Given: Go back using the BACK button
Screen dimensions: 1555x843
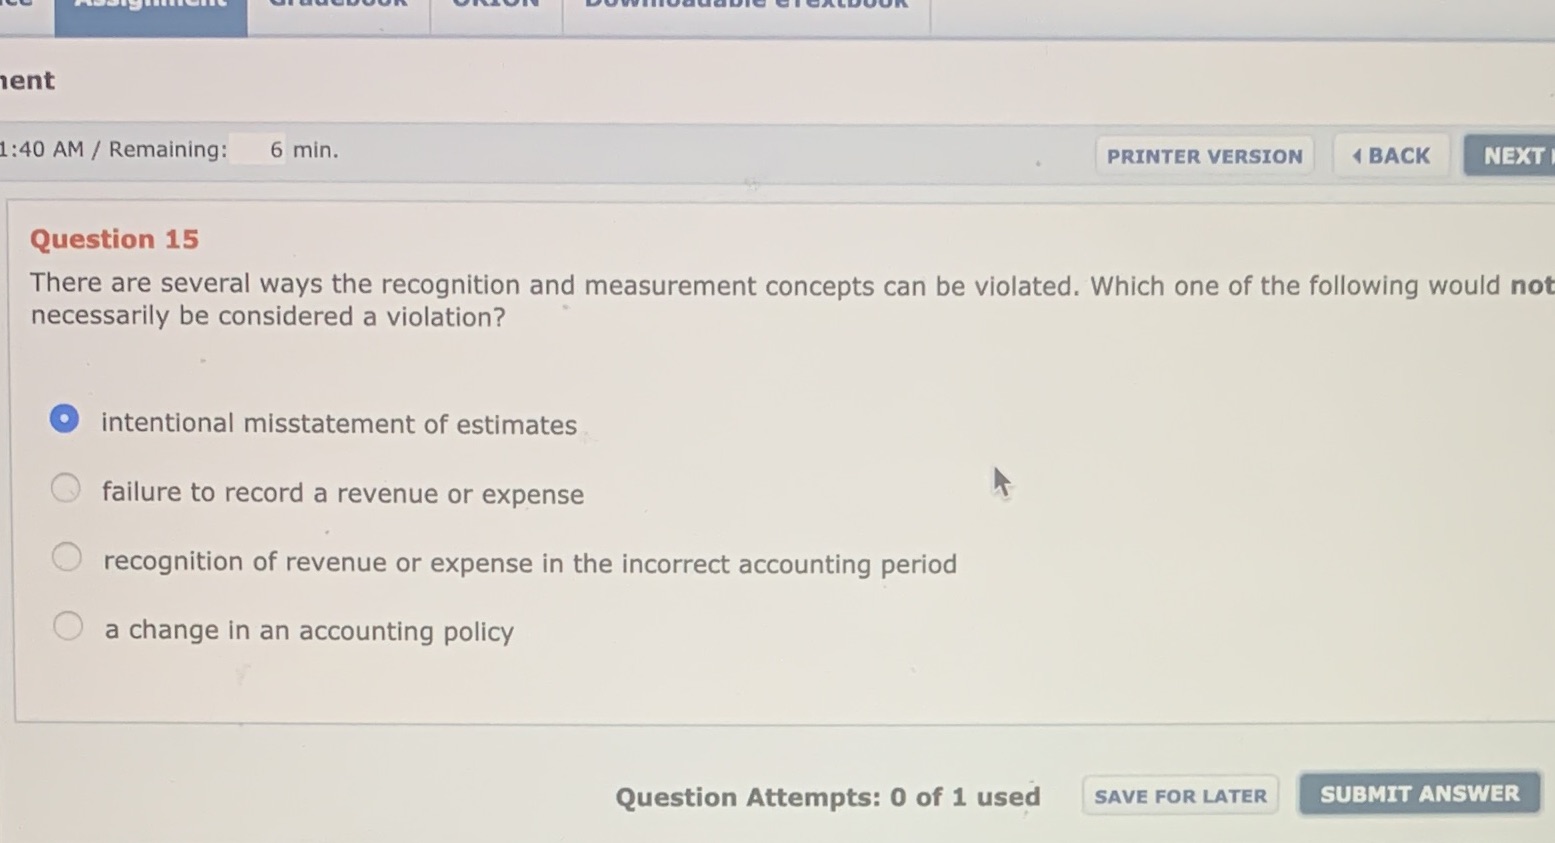Looking at the screenshot, I should (1391, 155).
